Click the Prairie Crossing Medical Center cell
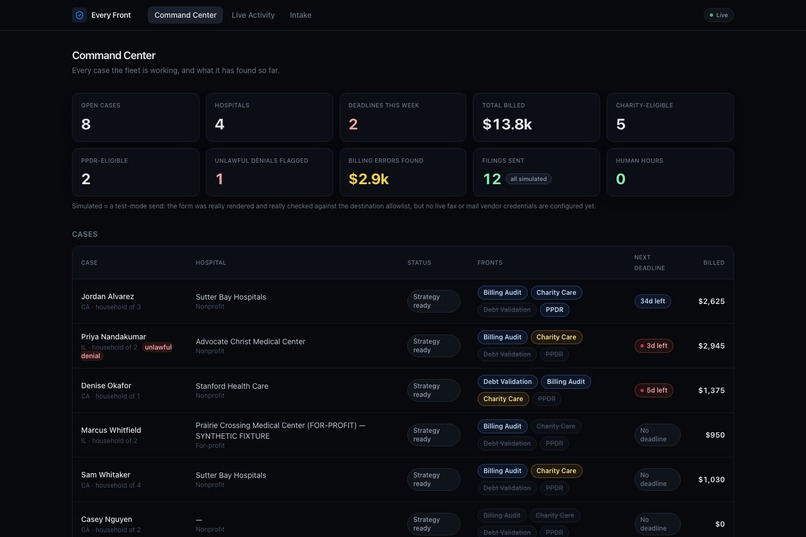806x537 pixels. coord(280,435)
